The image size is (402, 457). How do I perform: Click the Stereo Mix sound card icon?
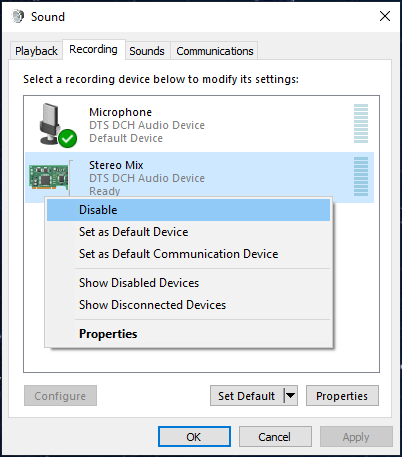49,177
